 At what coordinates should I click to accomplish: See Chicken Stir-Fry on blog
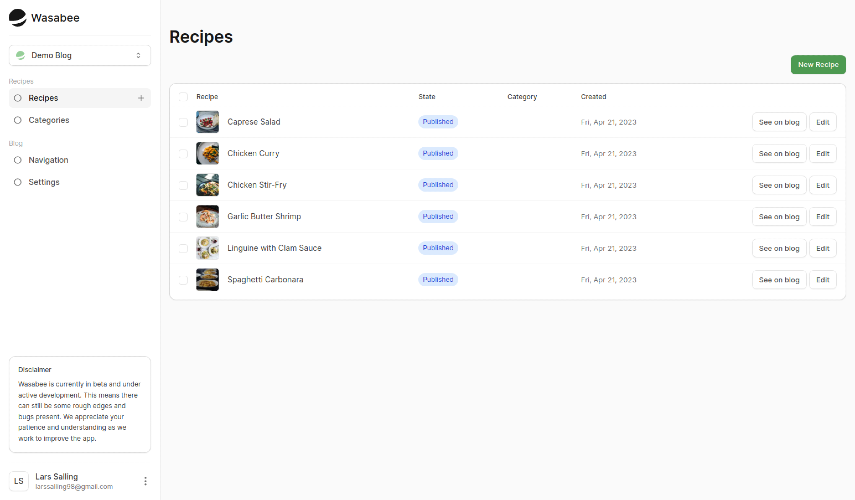(x=779, y=185)
